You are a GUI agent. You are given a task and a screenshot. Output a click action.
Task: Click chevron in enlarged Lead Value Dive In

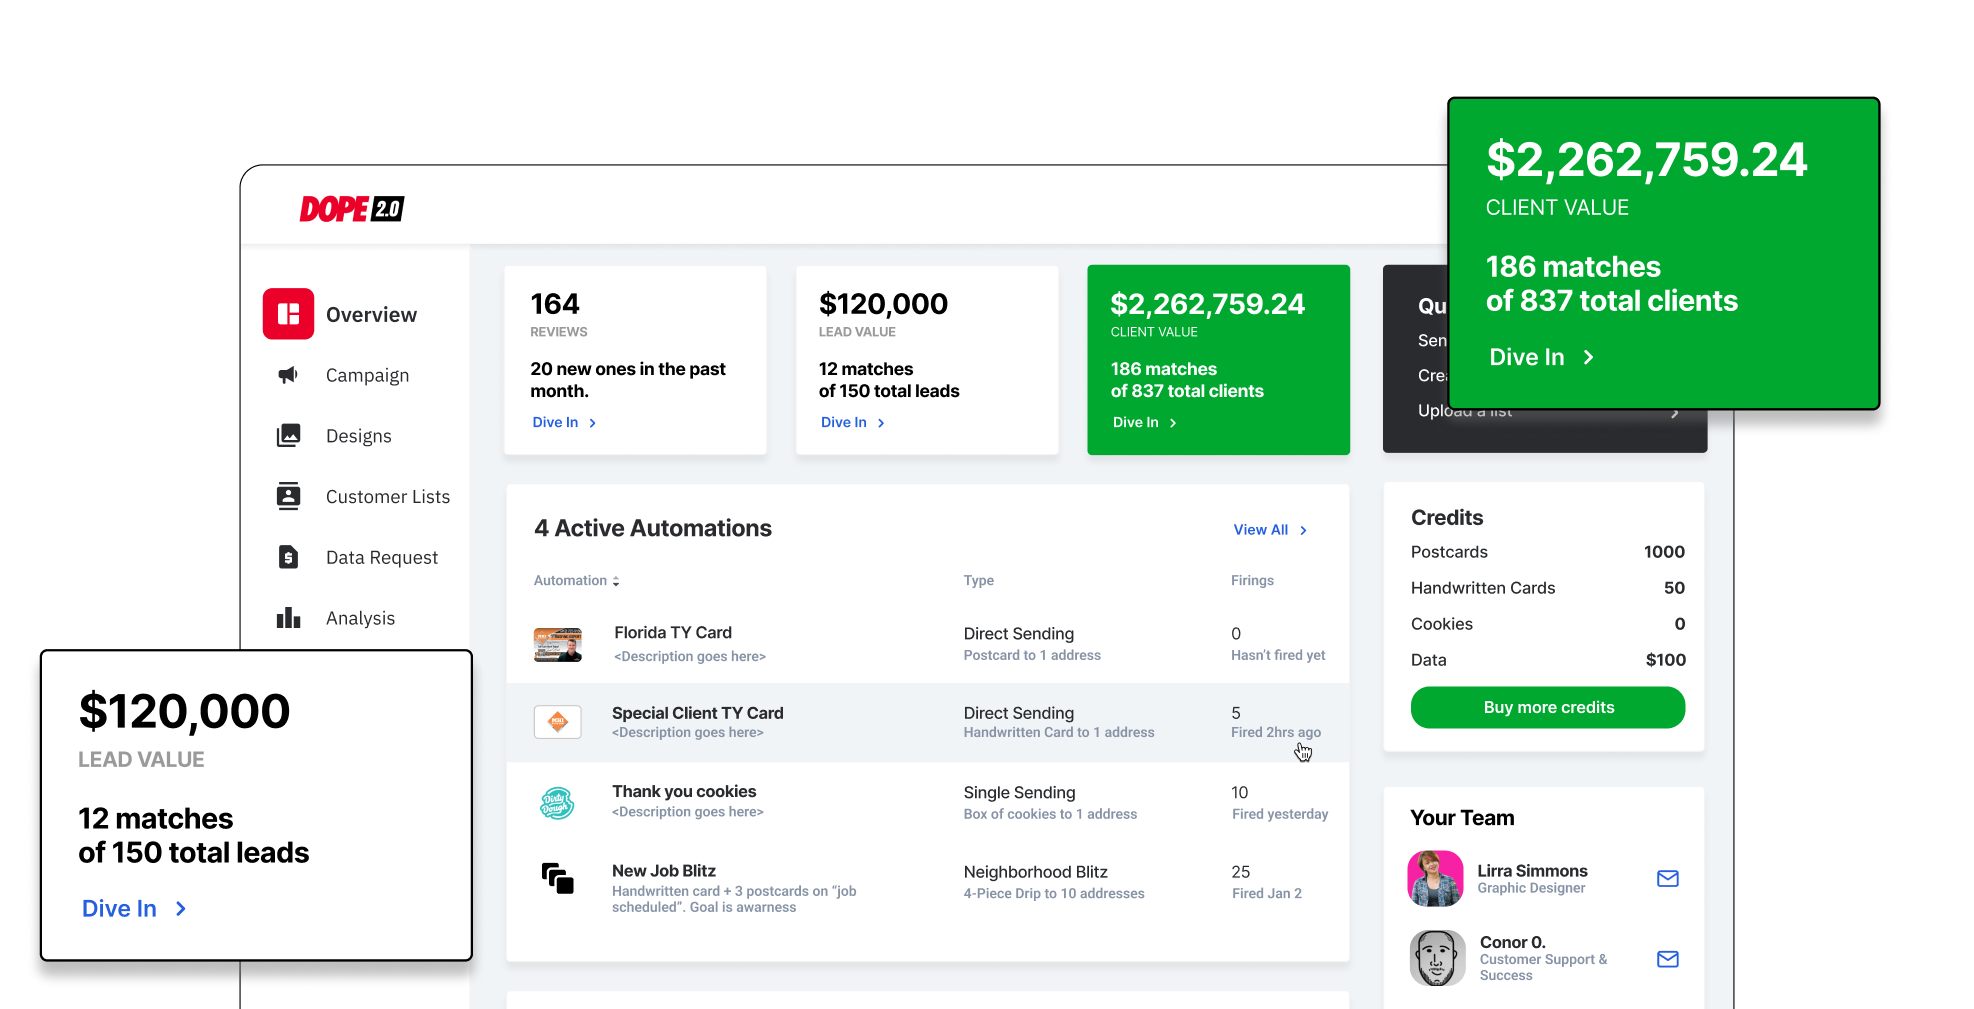(181, 909)
